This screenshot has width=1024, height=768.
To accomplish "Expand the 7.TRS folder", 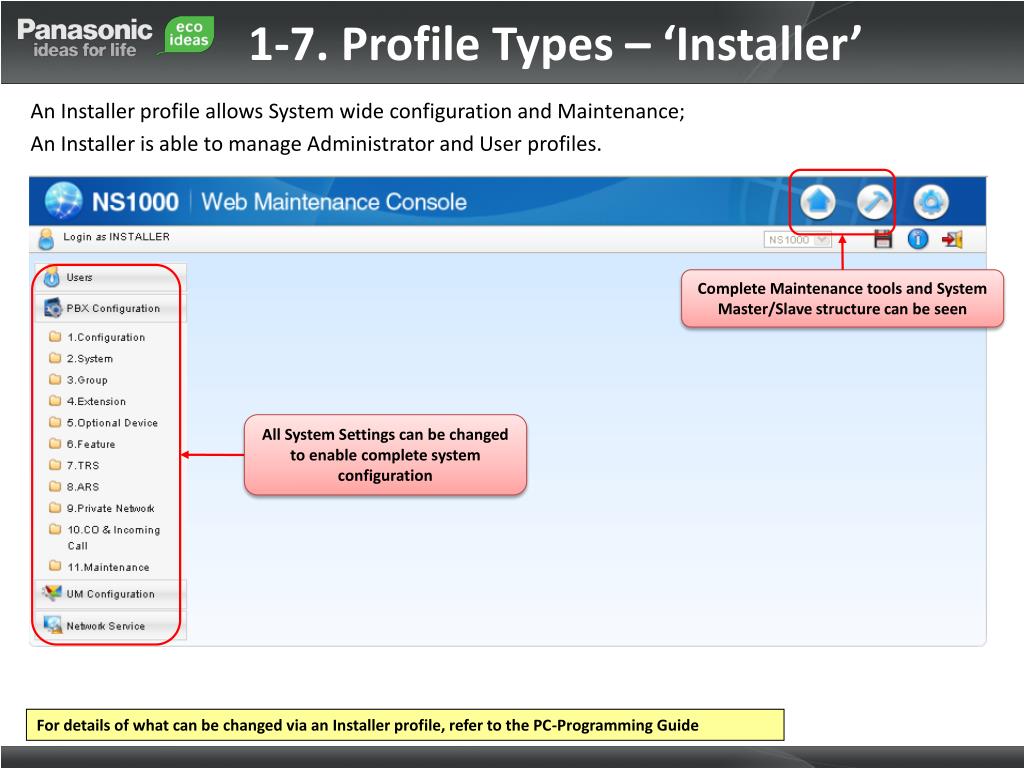I will tap(75, 466).
